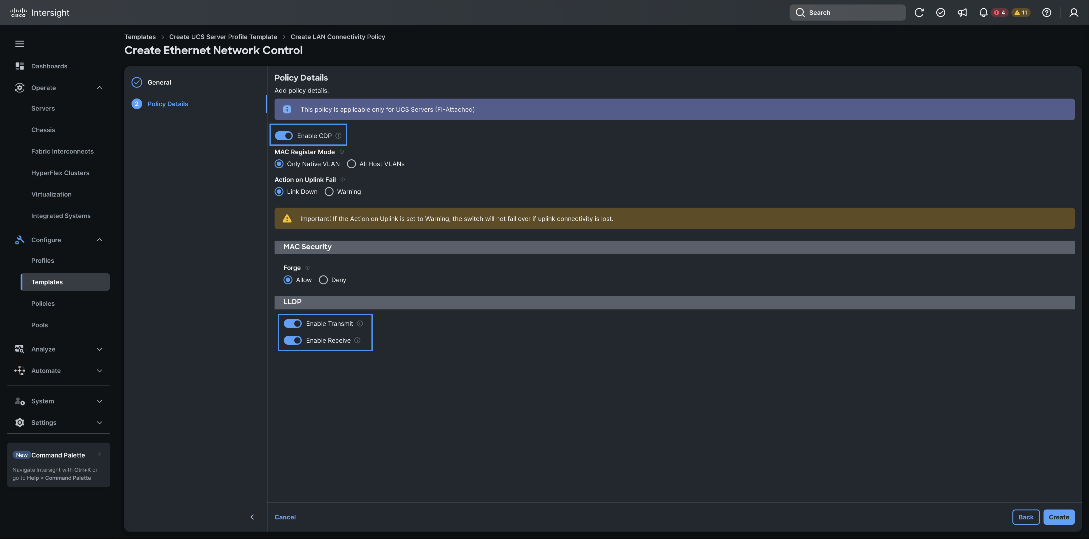Select Only Native VLAN radio option
The height and width of the screenshot is (539, 1089).
(279, 164)
